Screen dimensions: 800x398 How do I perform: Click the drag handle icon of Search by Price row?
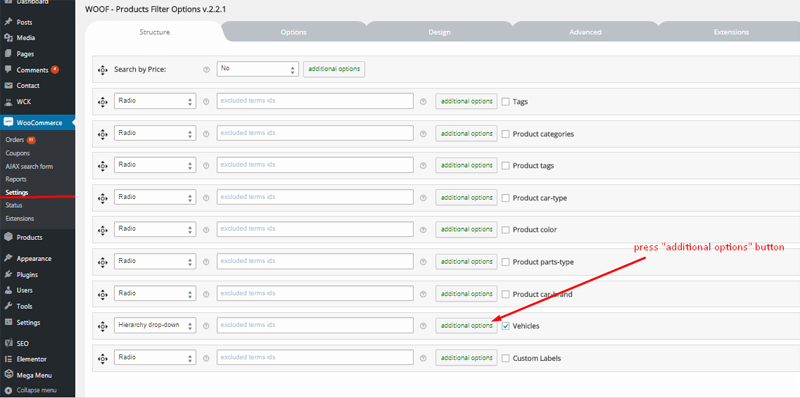click(x=102, y=69)
